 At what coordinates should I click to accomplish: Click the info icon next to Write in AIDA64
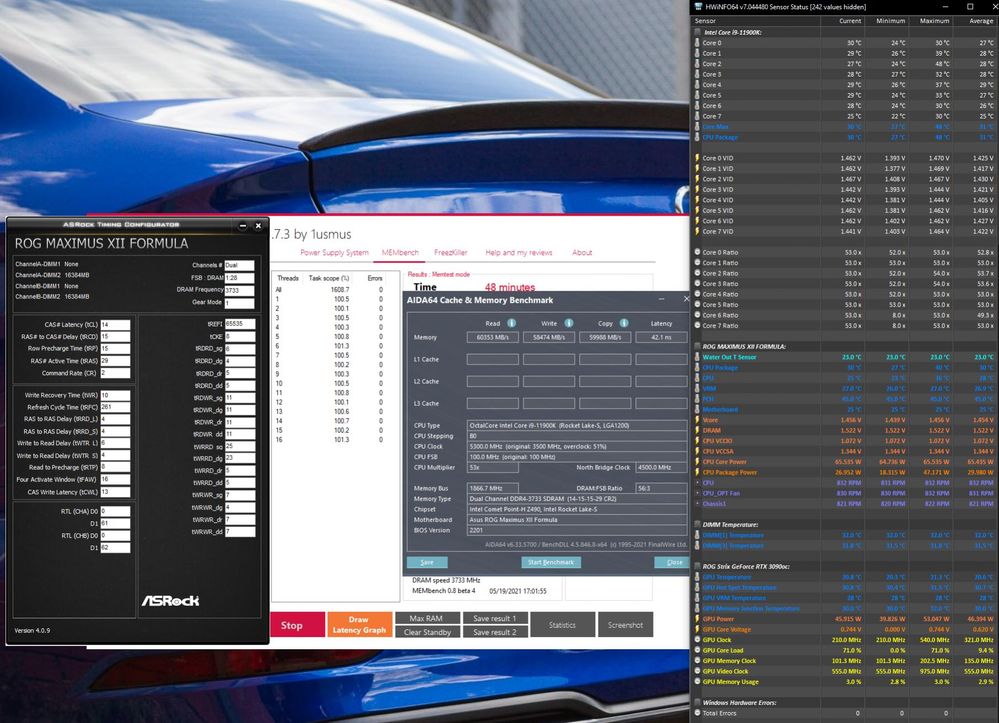tap(568, 323)
